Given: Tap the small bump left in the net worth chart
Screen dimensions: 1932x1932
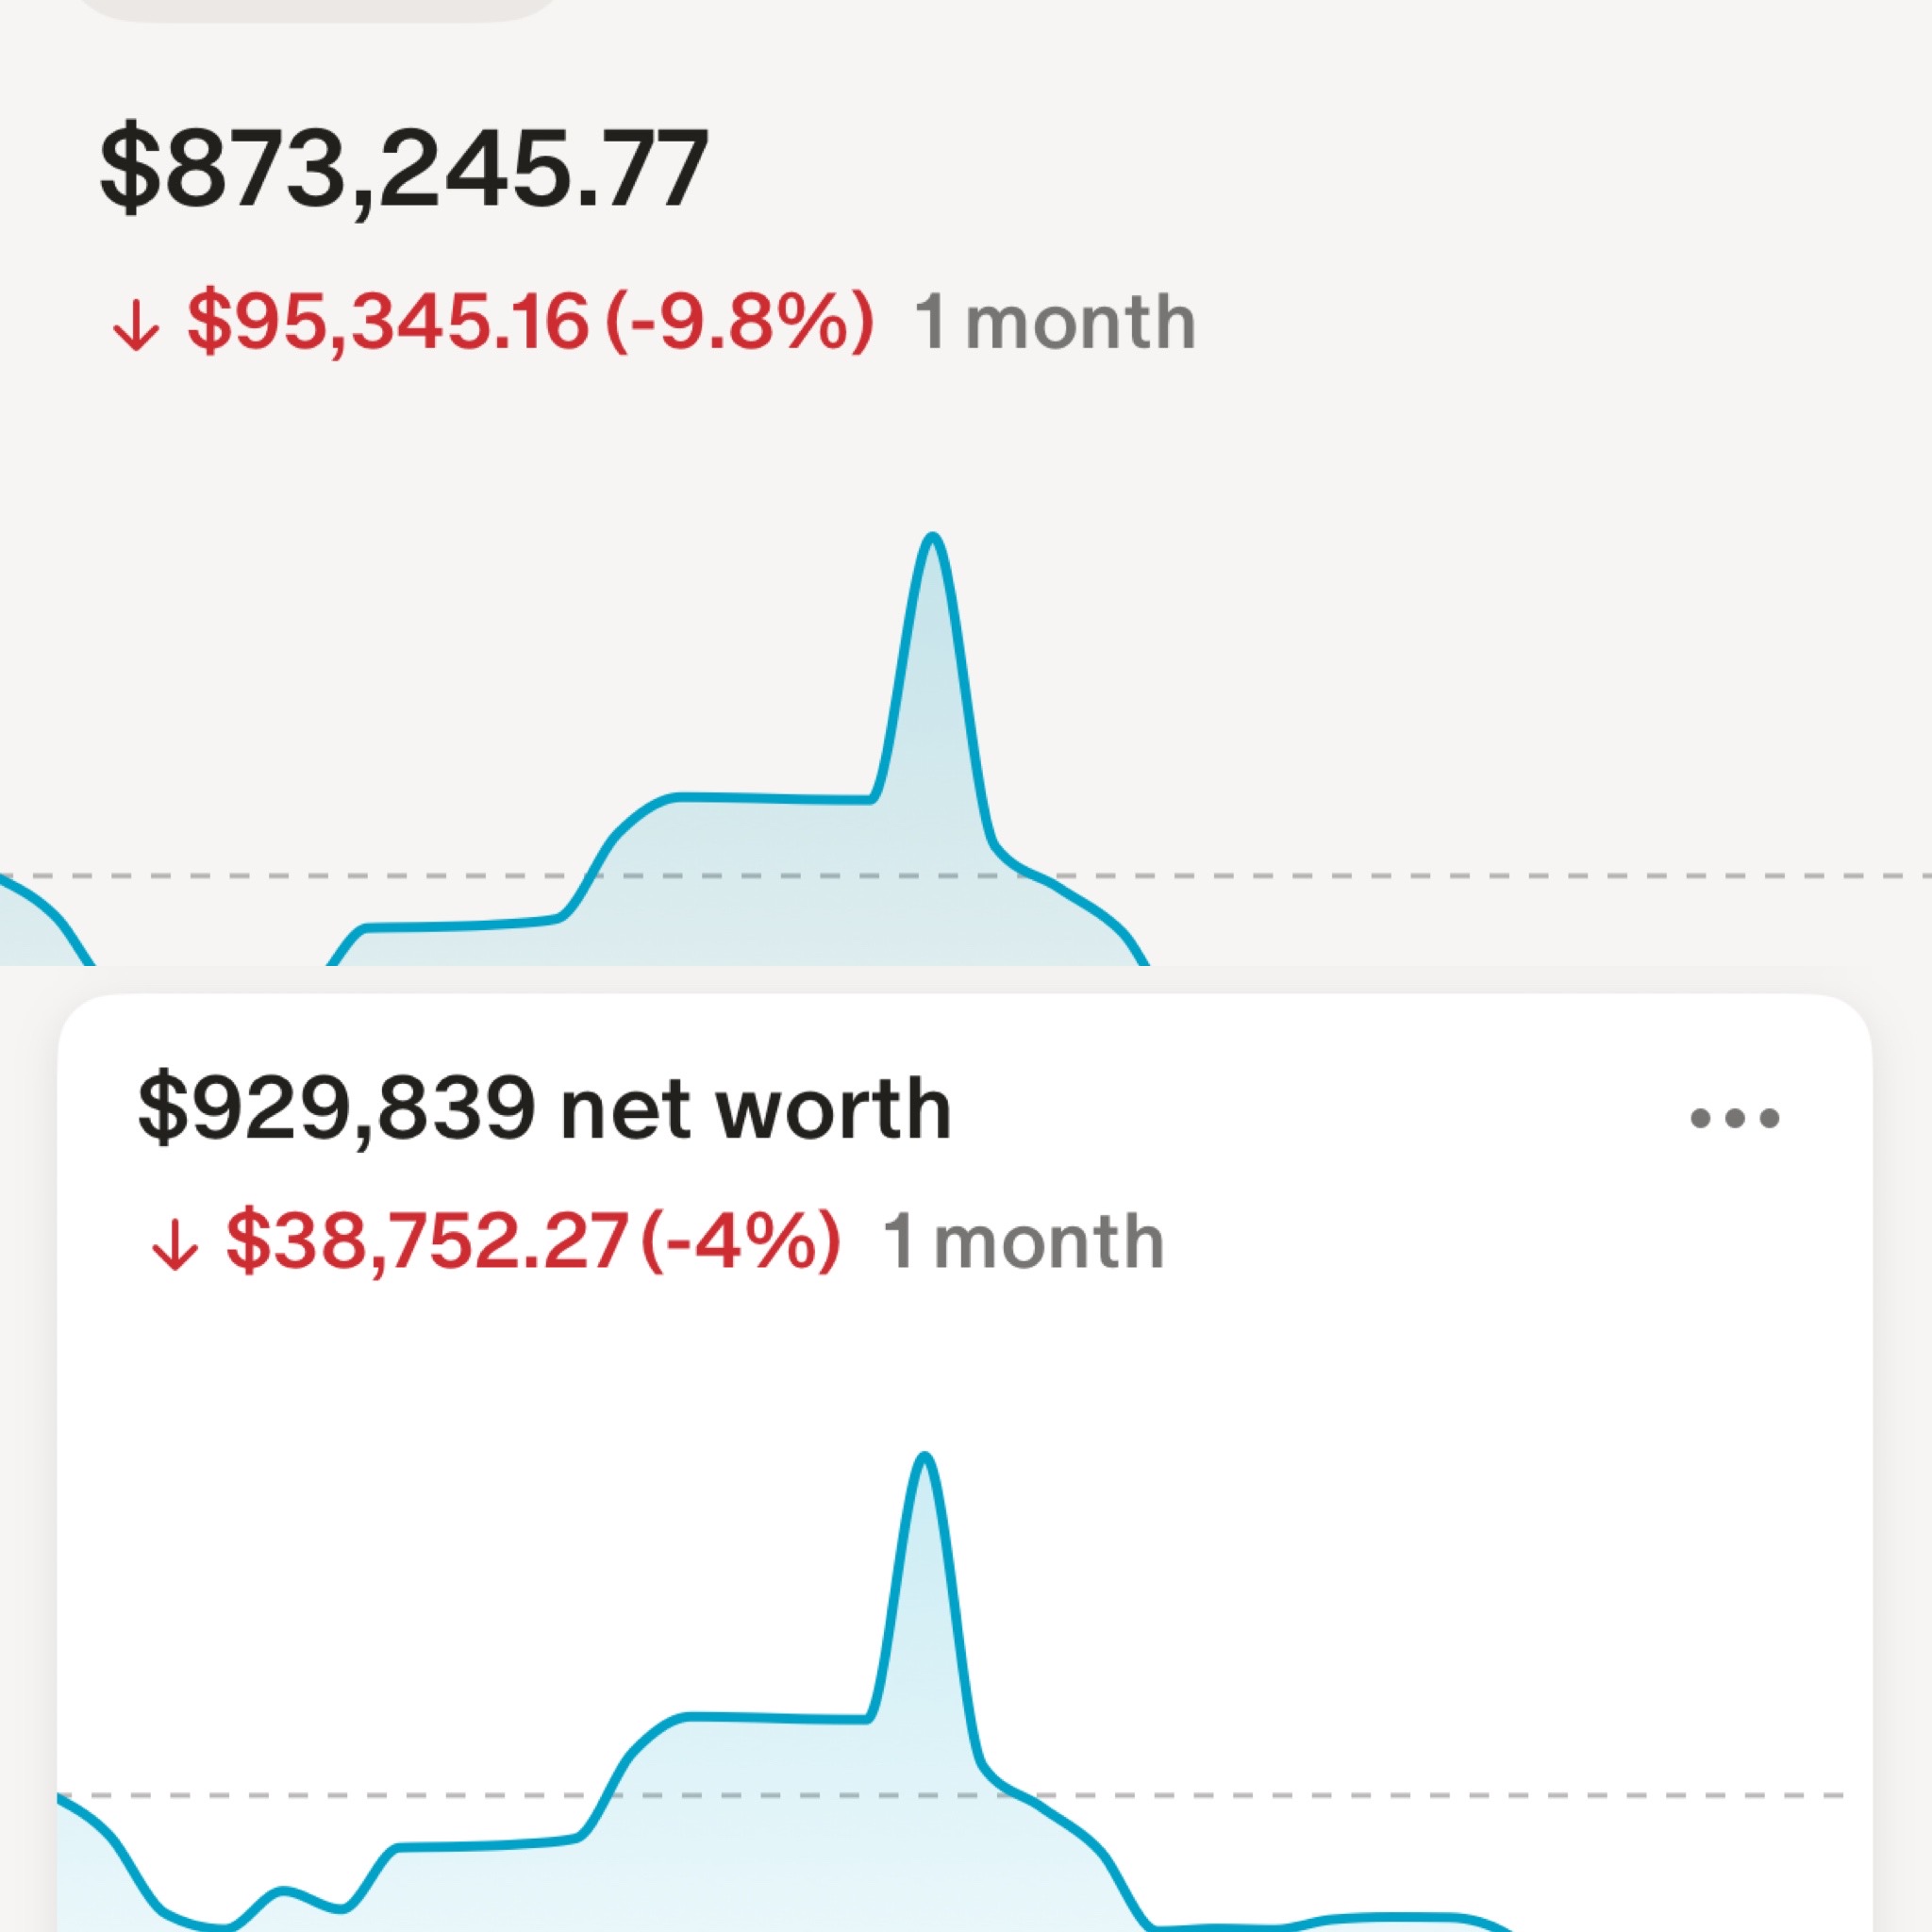Looking at the screenshot, I should pos(284,1890).
